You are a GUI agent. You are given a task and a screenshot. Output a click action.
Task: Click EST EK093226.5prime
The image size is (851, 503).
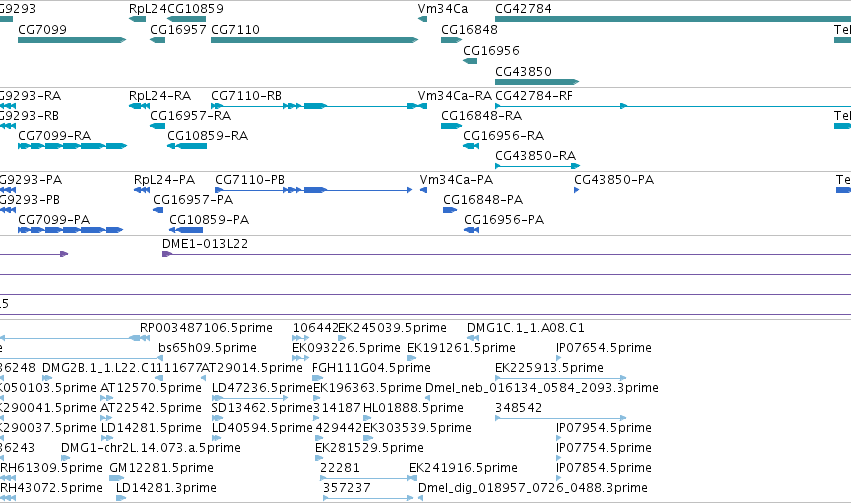pyautogui.click(x=346, y=348)
